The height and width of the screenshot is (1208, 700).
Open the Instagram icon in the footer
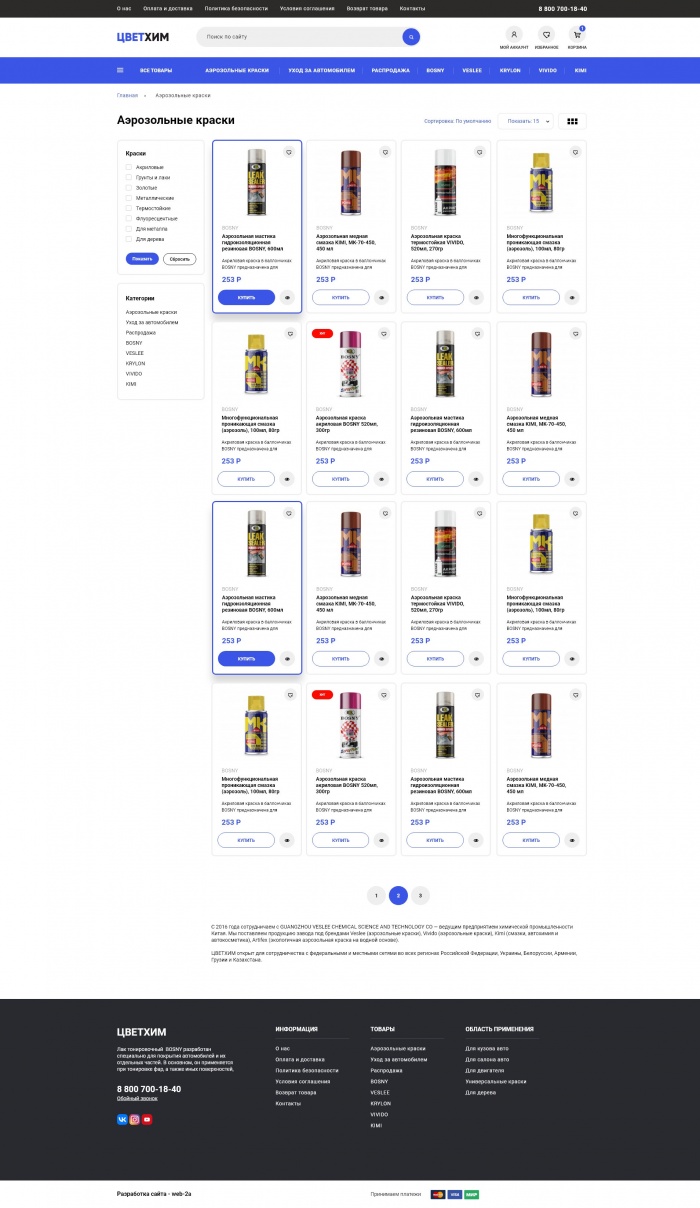(134, 1119)
